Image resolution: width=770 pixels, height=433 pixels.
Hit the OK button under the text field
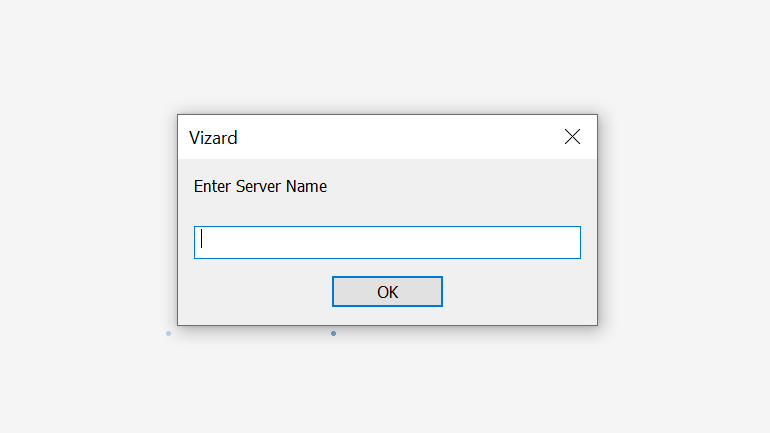tap(387, 292)
